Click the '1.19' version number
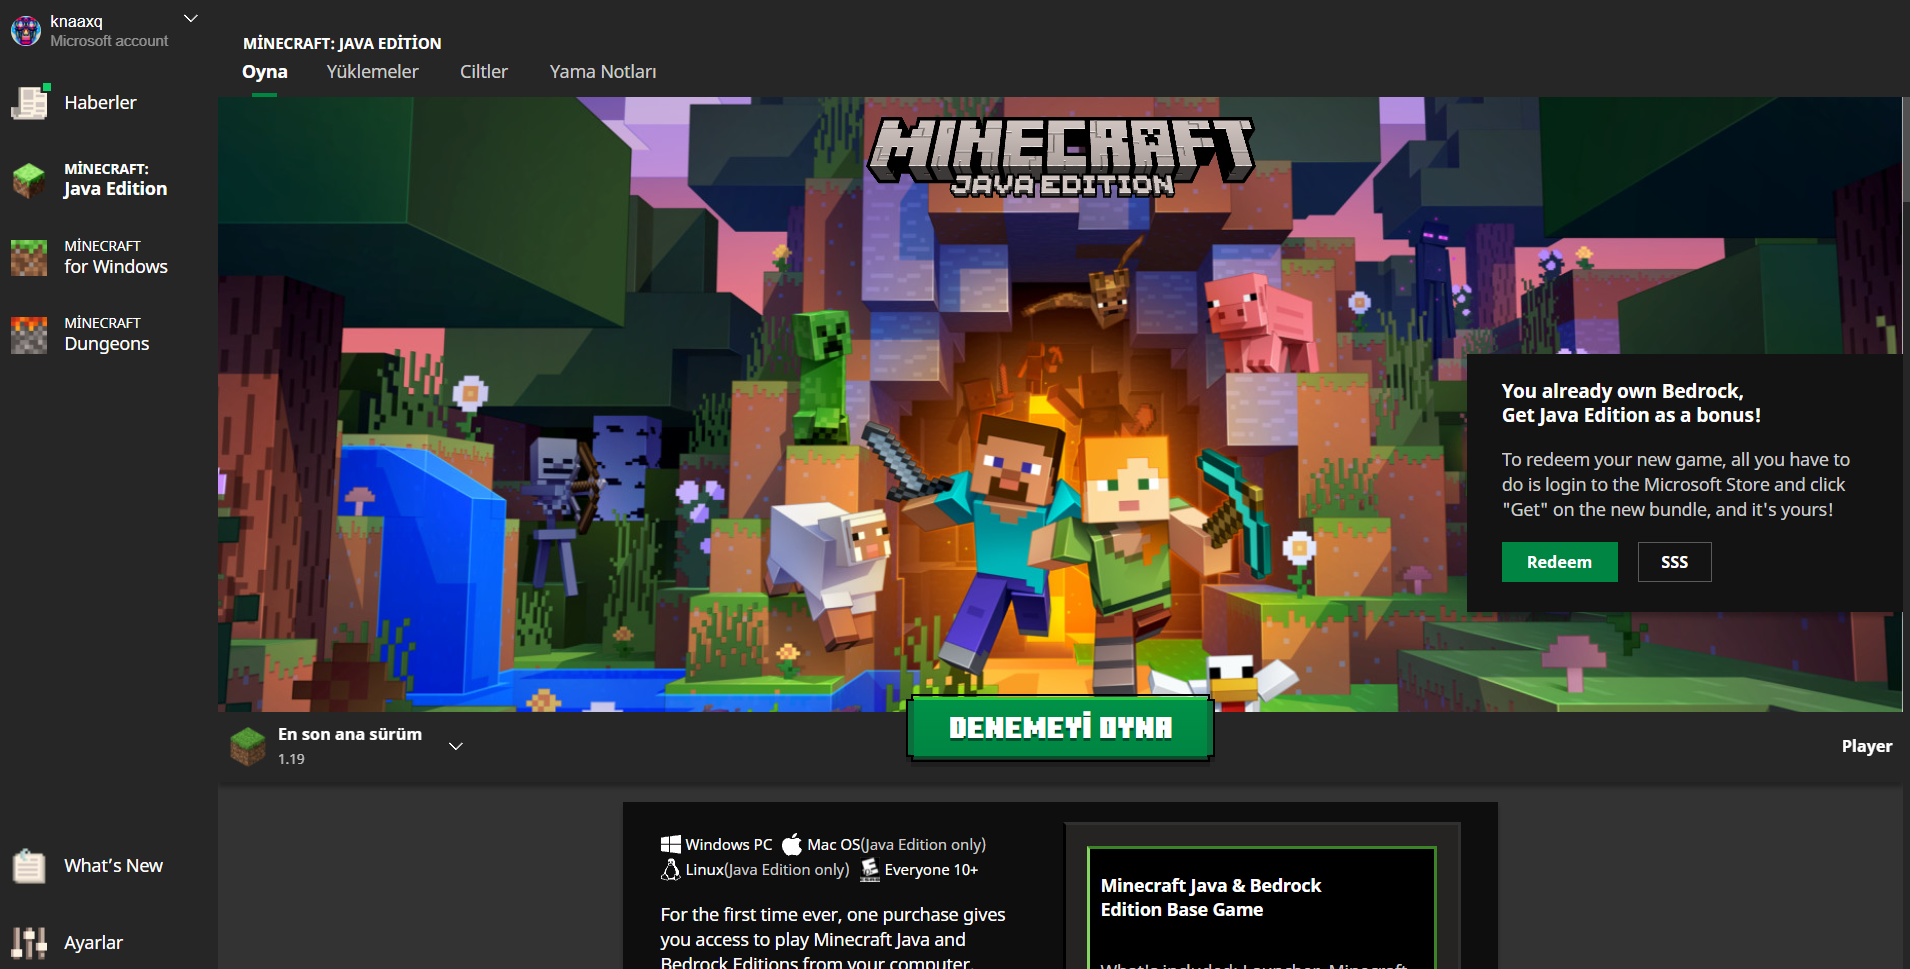1910x969 pixels. click(x=291, y=759)
